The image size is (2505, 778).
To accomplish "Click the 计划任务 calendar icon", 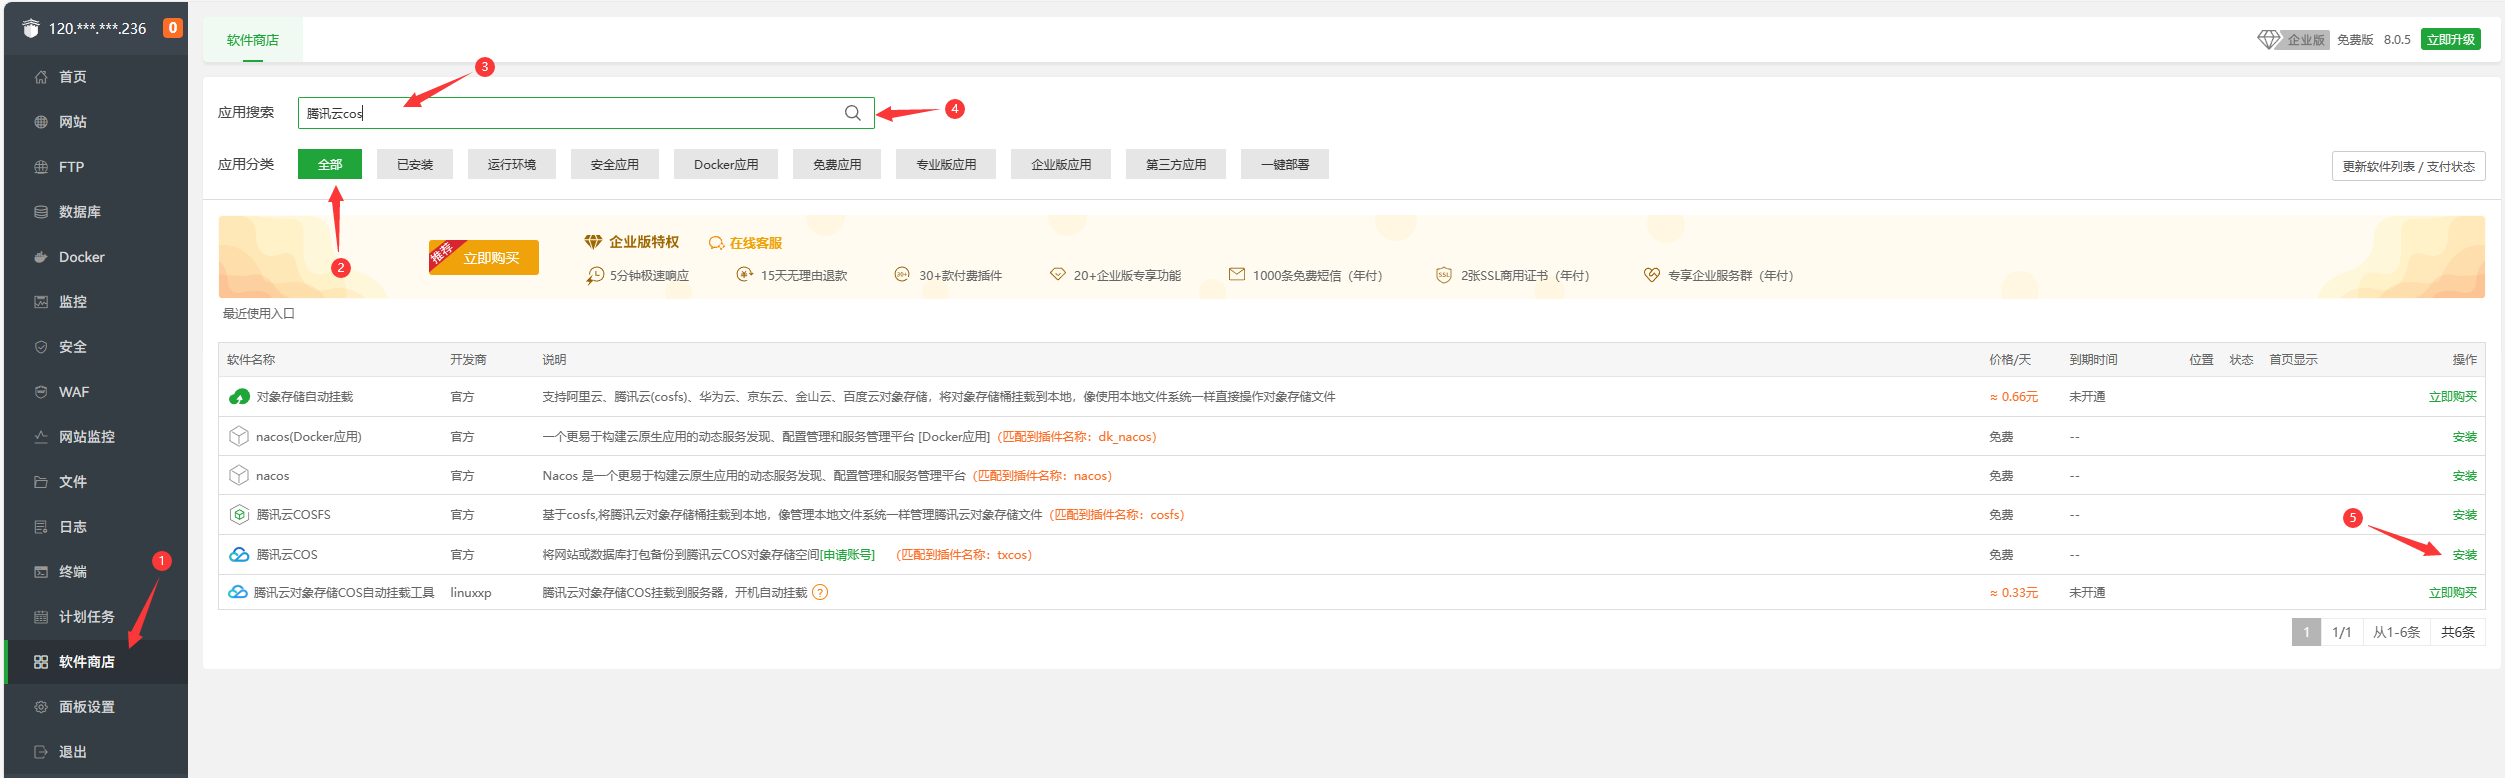I will (41, 617).
